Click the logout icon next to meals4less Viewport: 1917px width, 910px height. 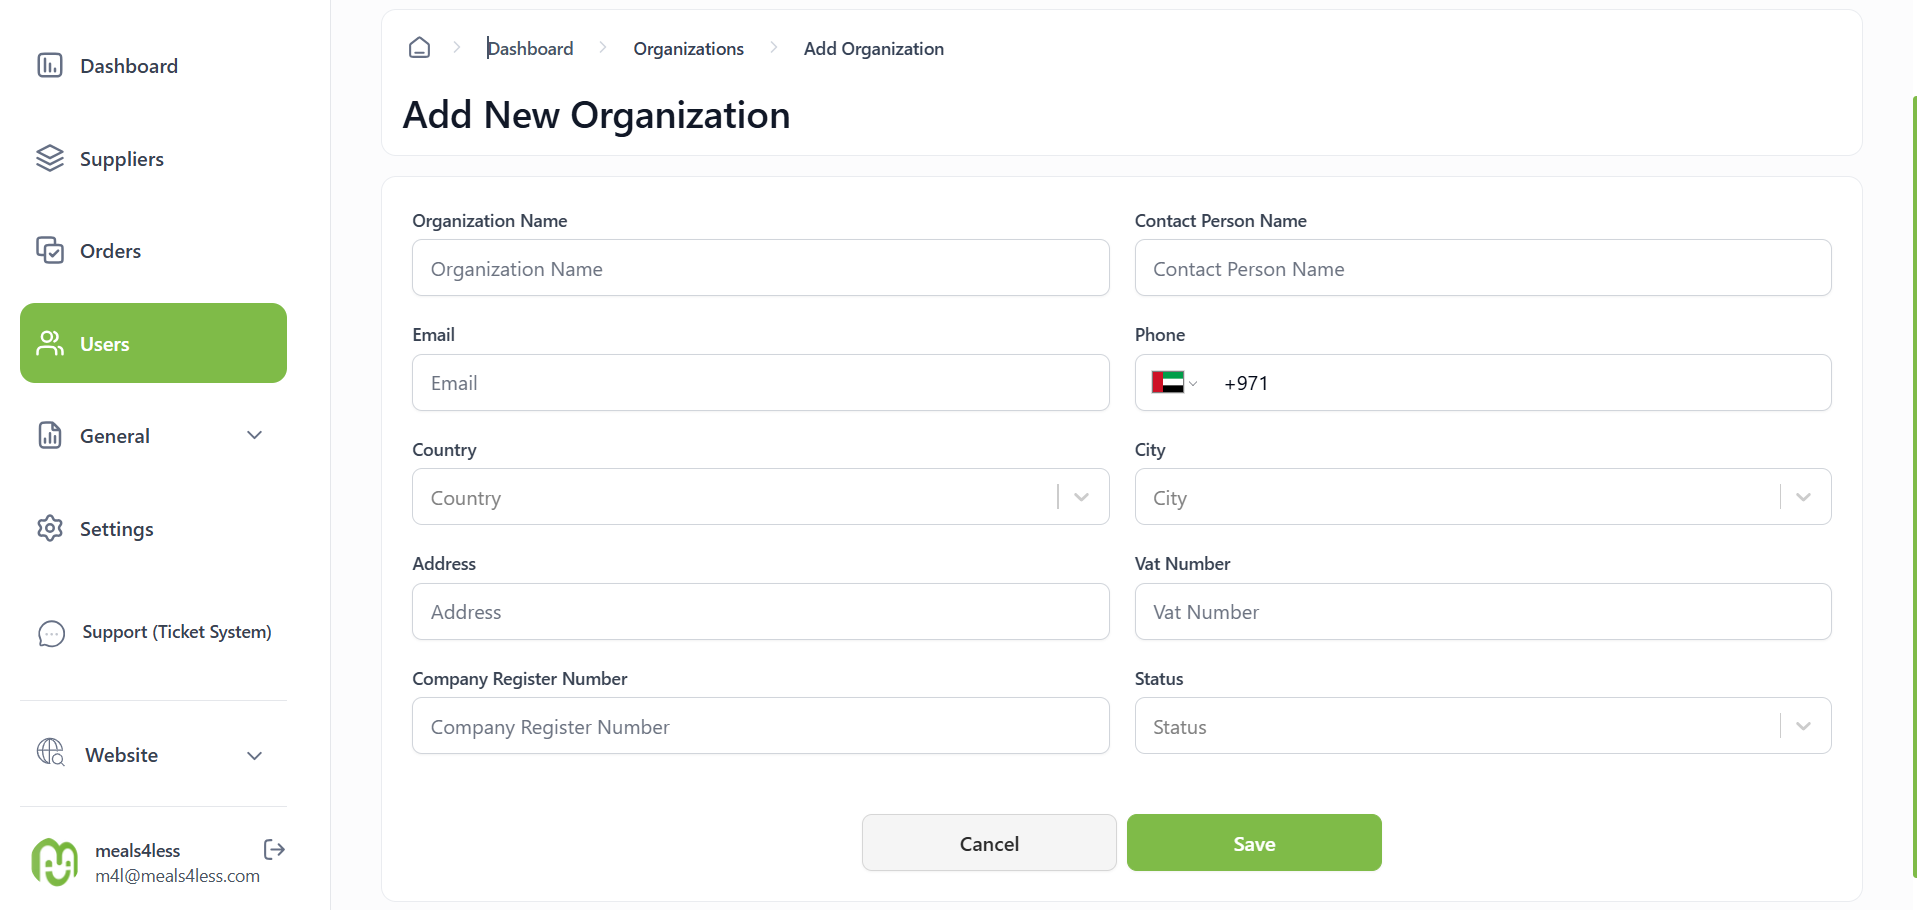[x=274, y=850]
